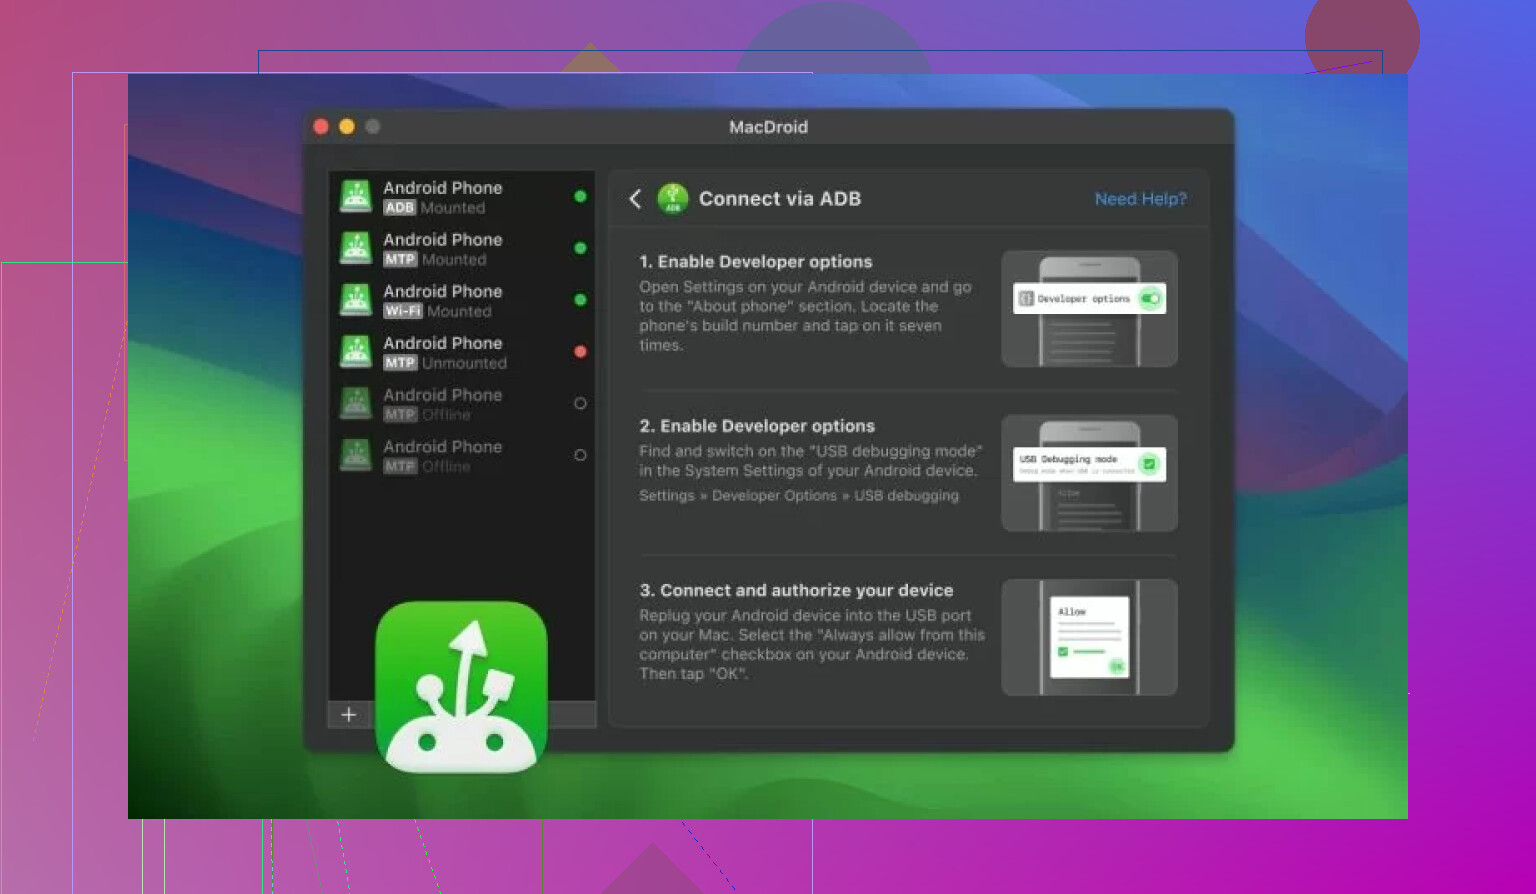Click the empty status circle of last Offline phone
The image size is (1536, 894).
[580, 455]
